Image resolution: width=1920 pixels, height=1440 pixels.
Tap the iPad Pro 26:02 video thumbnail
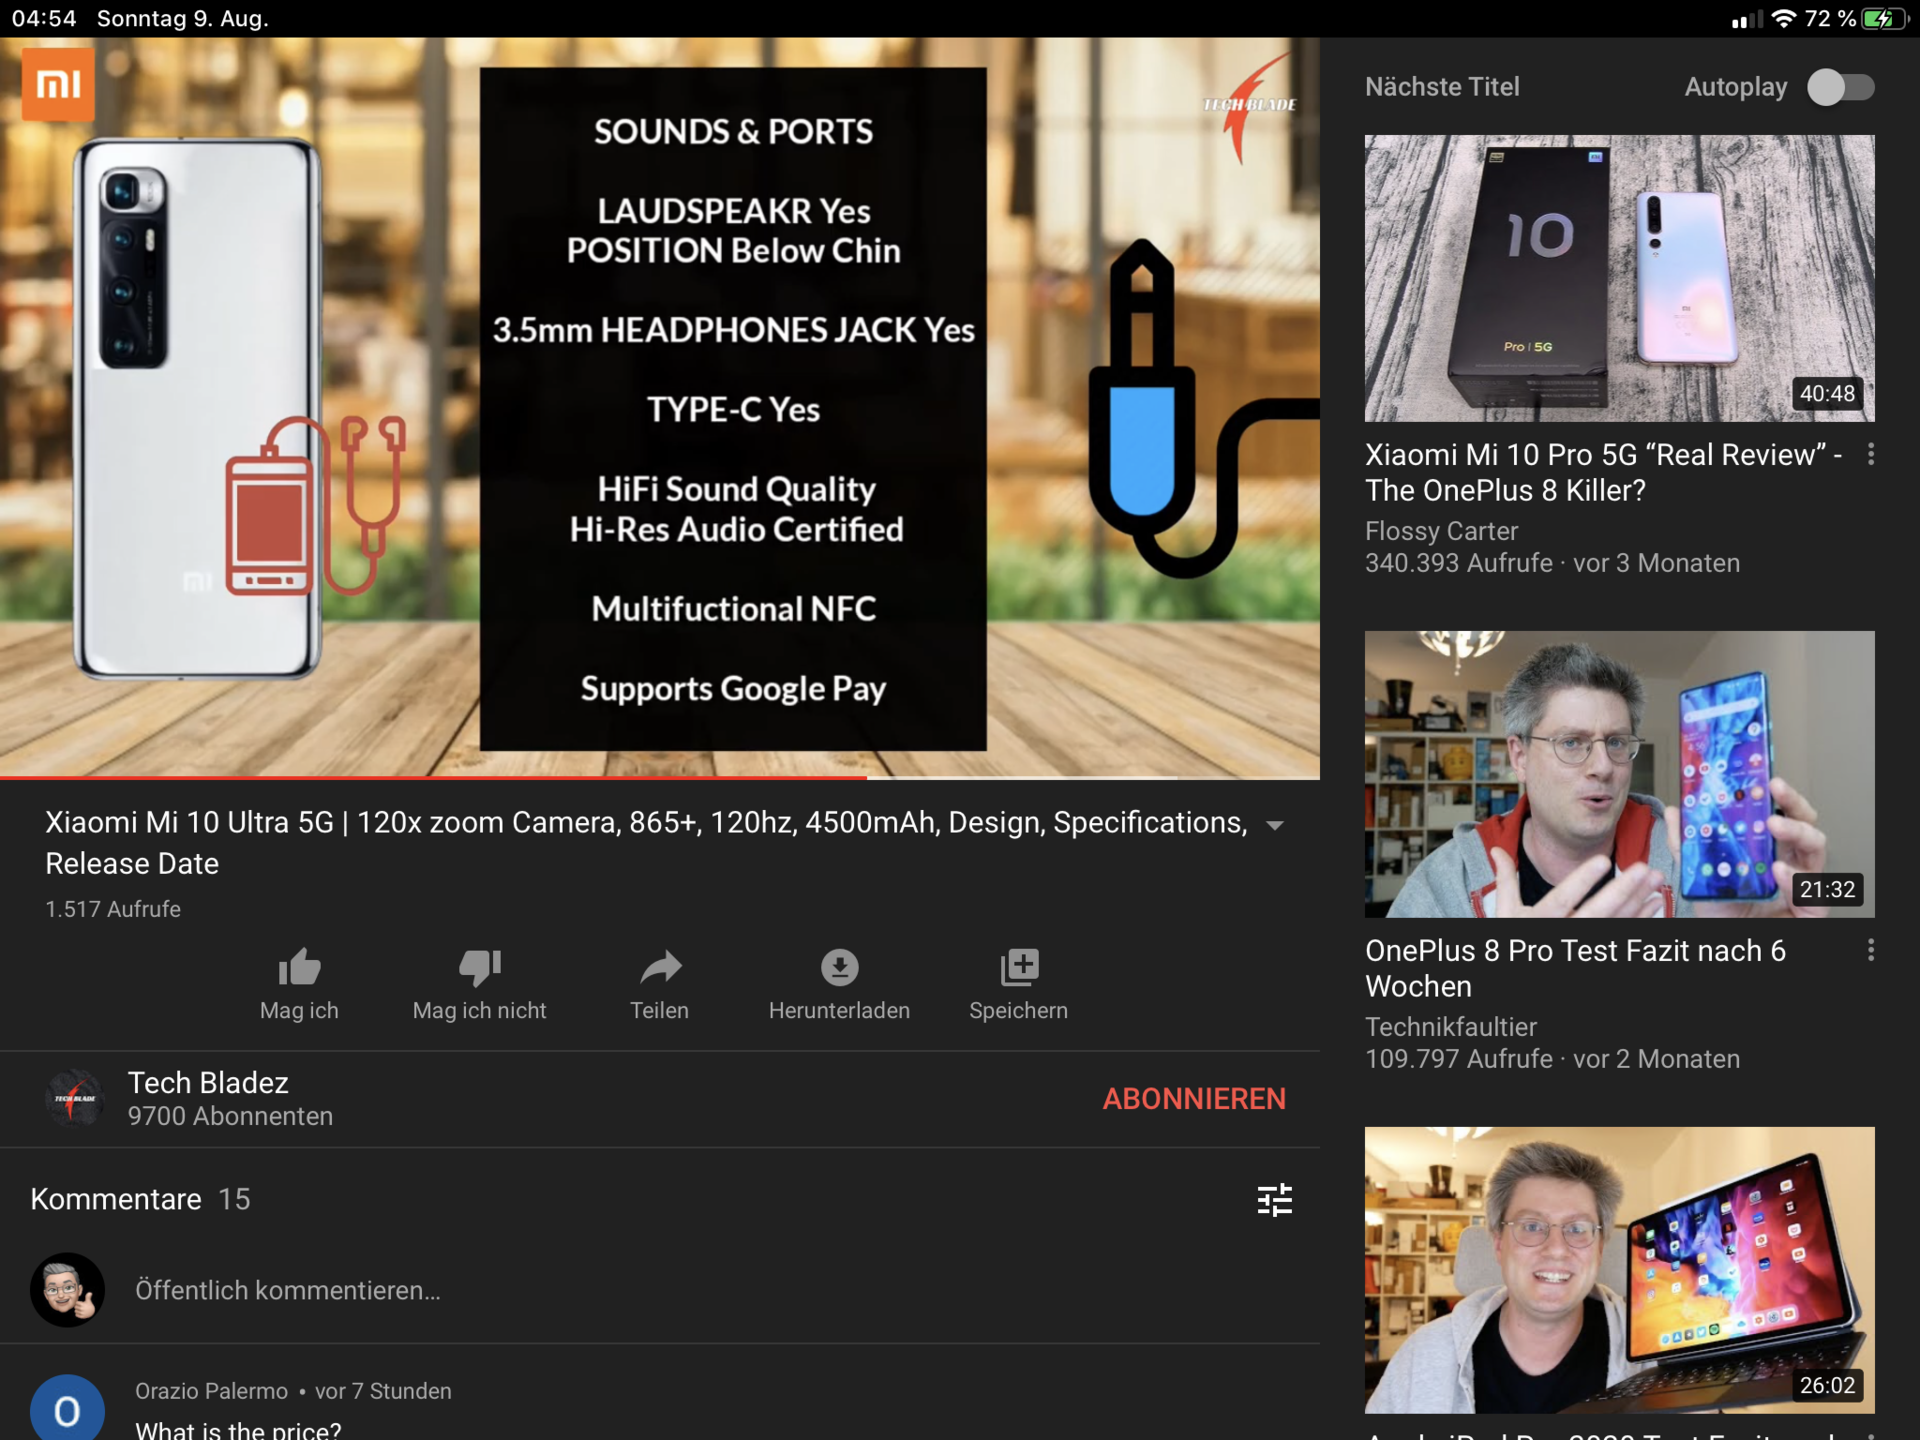1619,1270
